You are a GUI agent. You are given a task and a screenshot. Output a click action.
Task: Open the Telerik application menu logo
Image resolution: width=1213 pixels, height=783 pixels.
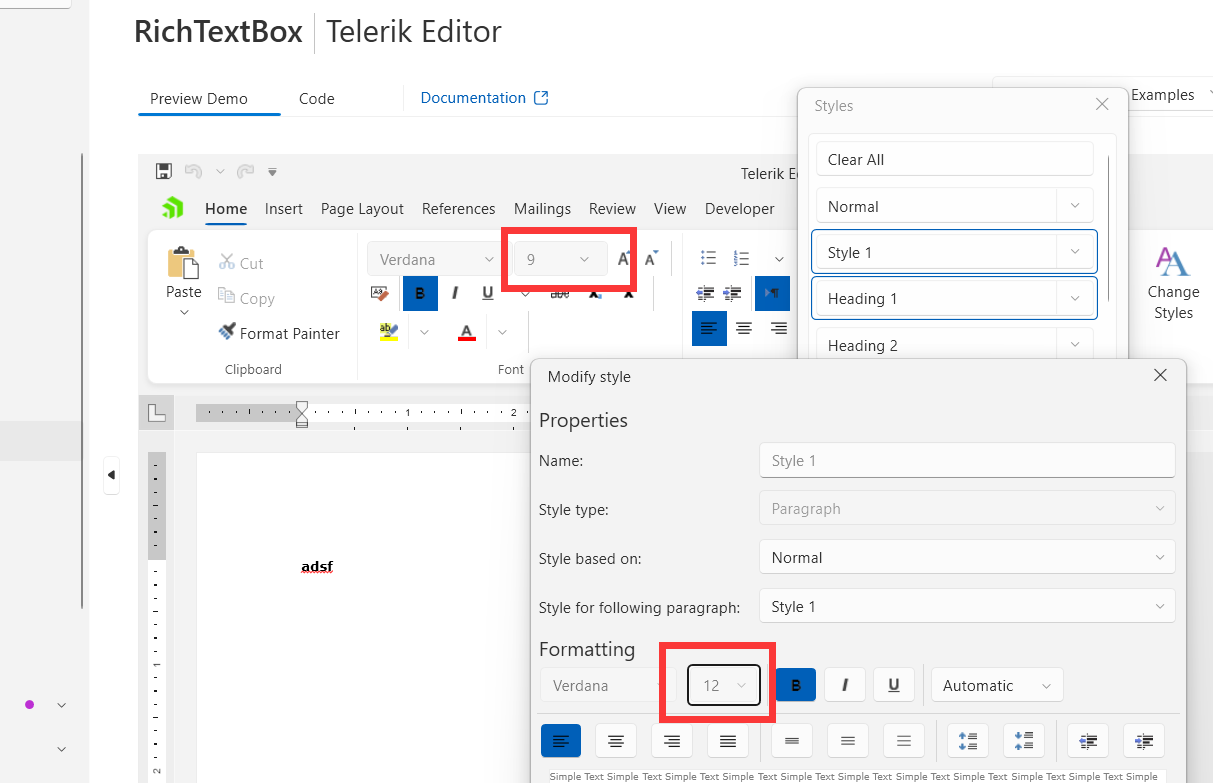tap(173, 208)
